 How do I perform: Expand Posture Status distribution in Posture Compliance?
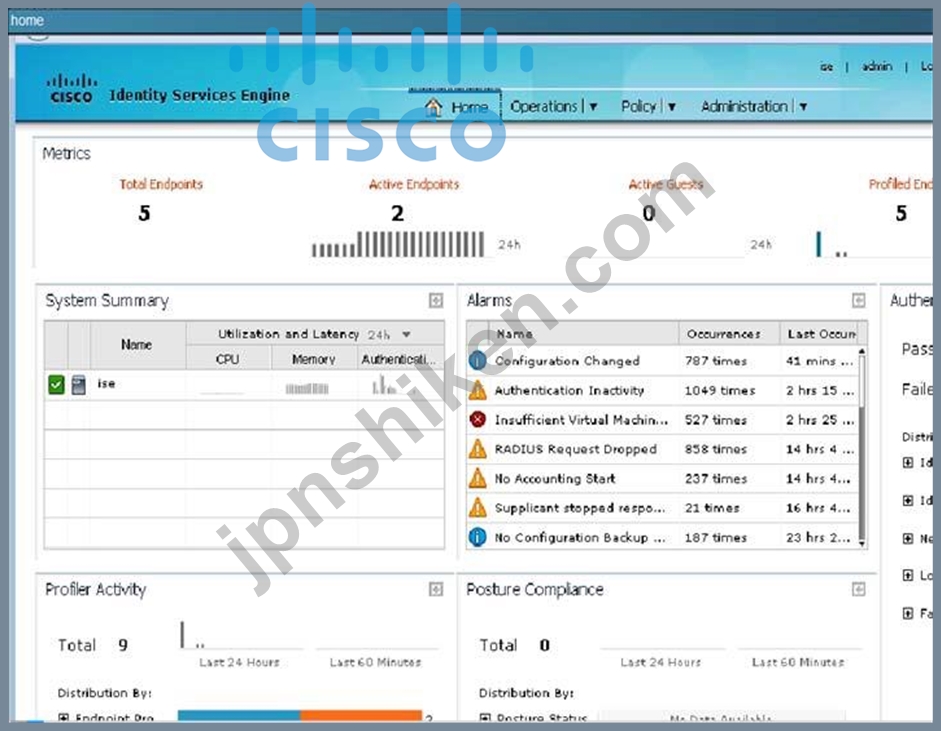[x=486, y=717]
